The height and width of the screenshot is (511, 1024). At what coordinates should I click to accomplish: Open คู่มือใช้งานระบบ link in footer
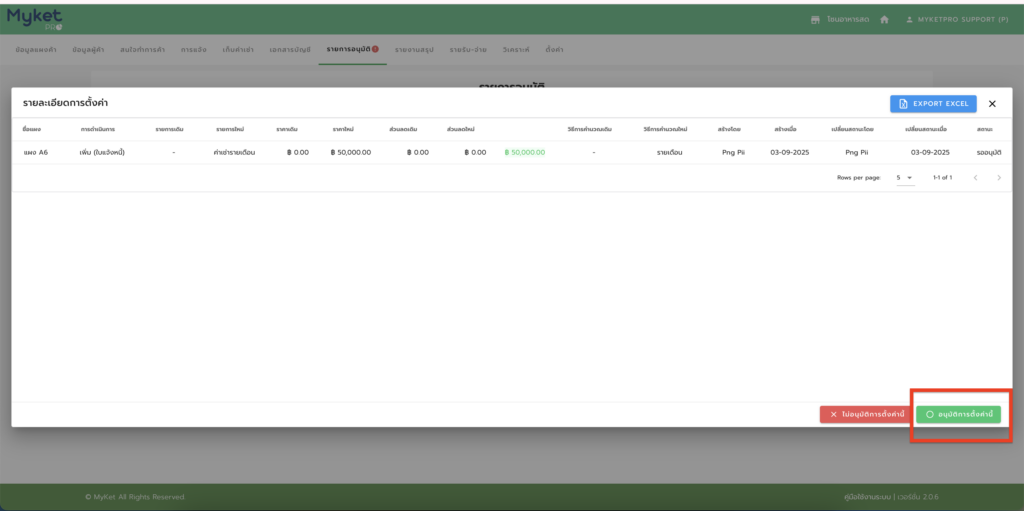[867, 497]
